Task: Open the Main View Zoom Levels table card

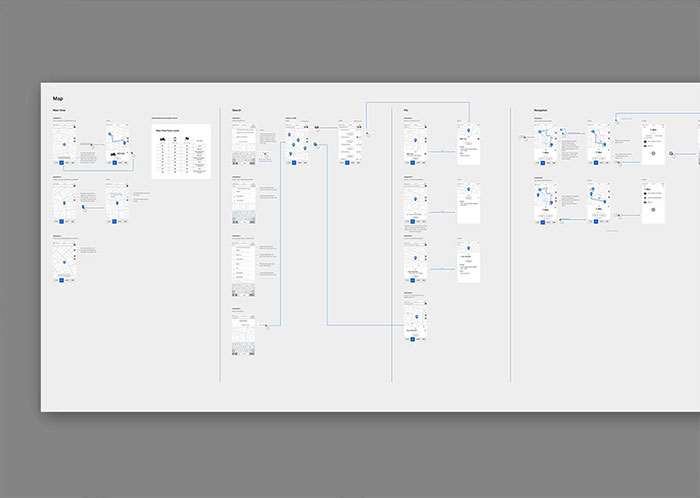Action: click(181, 151)
